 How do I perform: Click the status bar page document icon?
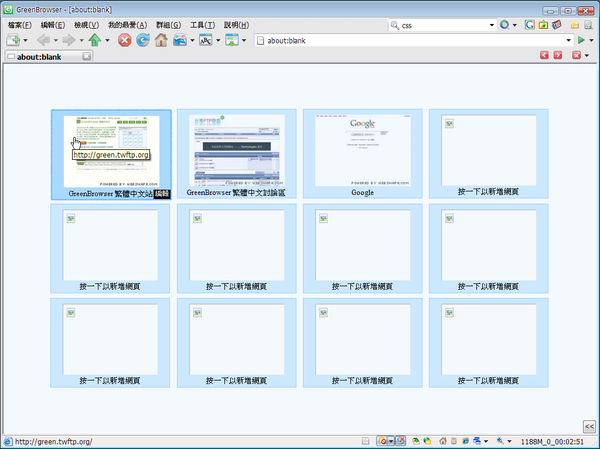pyautogui.click(x=365, y=441)
